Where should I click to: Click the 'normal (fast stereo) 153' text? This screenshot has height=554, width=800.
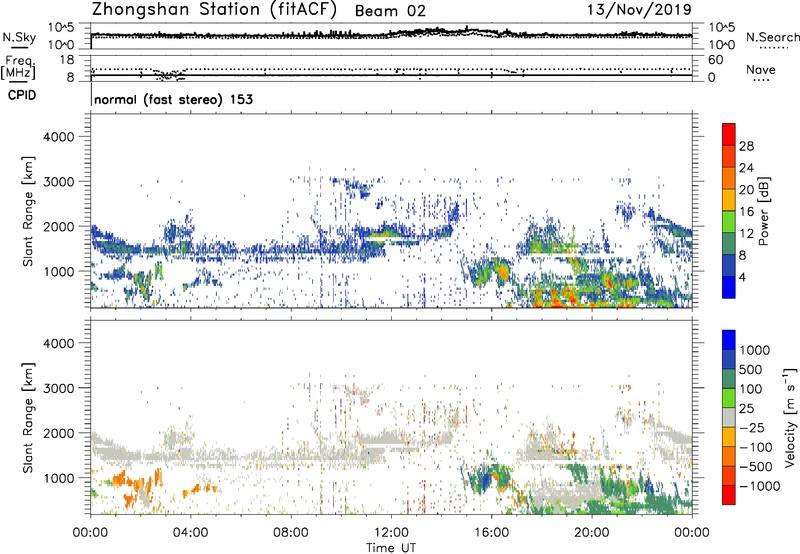[x=173, y=99]
